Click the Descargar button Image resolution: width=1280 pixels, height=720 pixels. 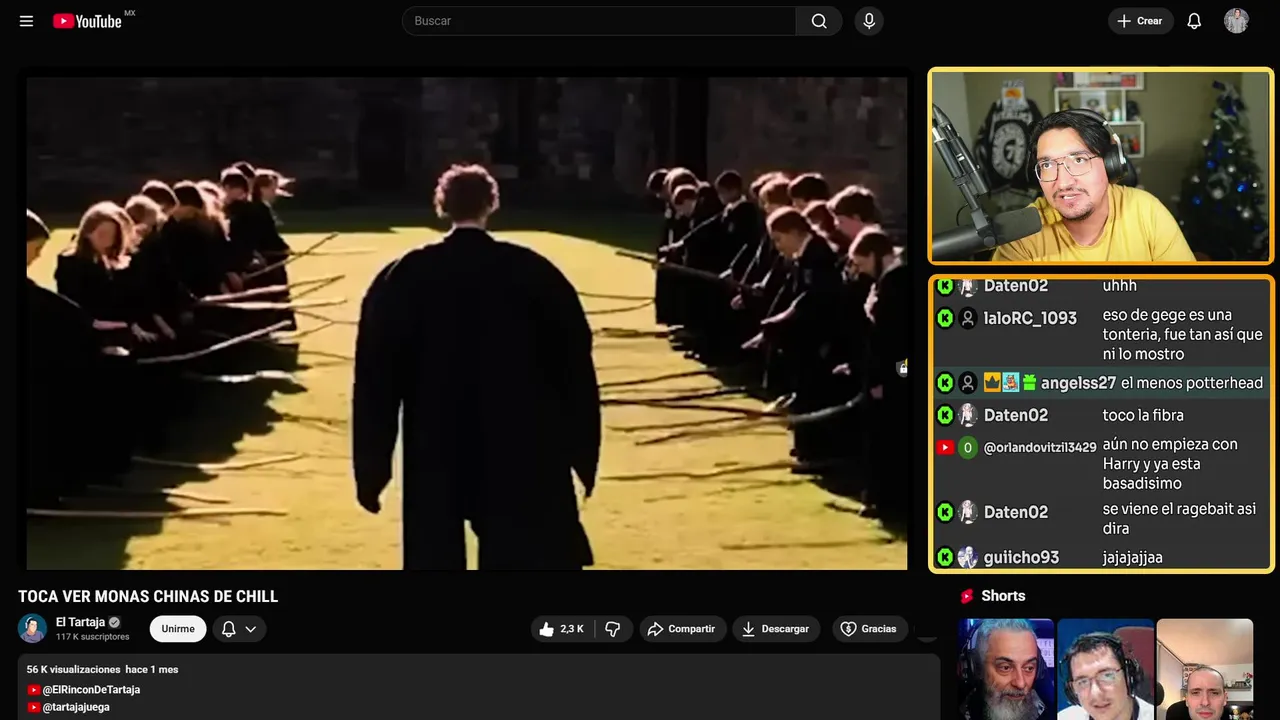click(x=776, y=629)
